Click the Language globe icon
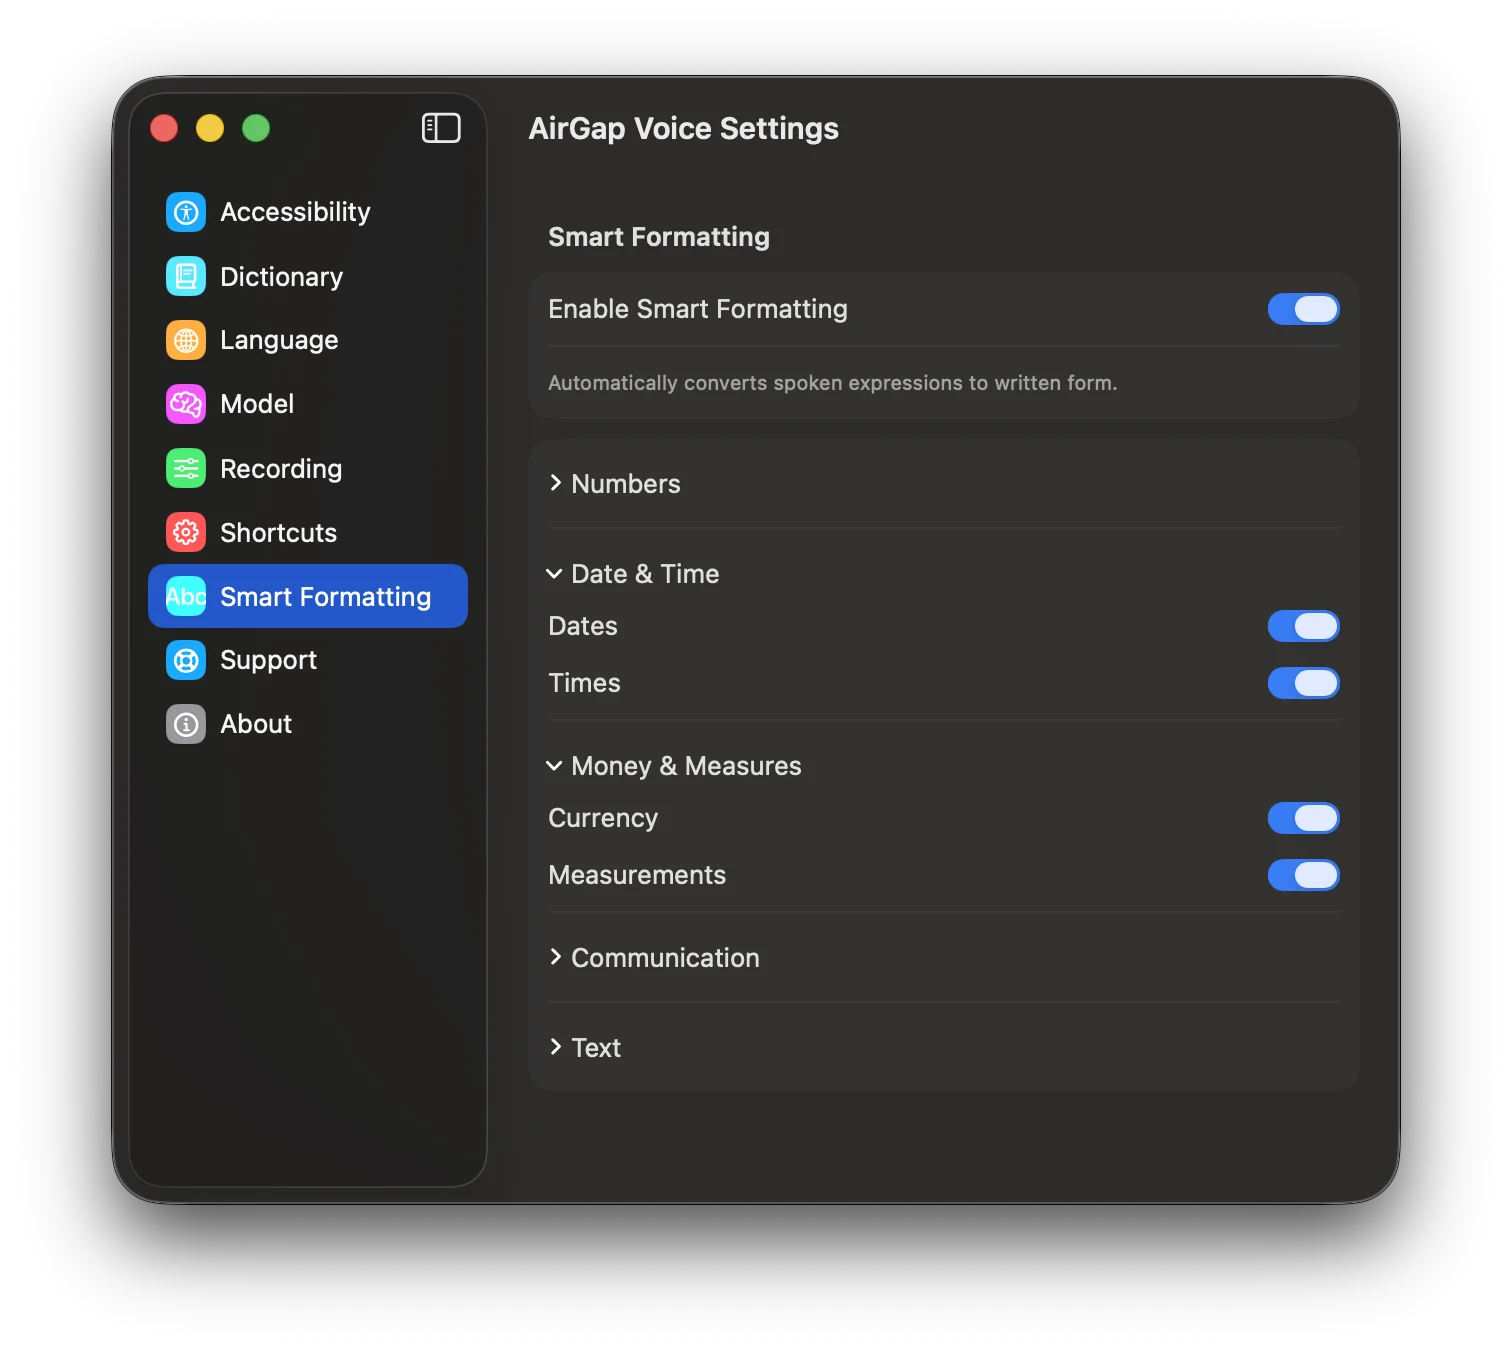 click(x=186, y=340)
